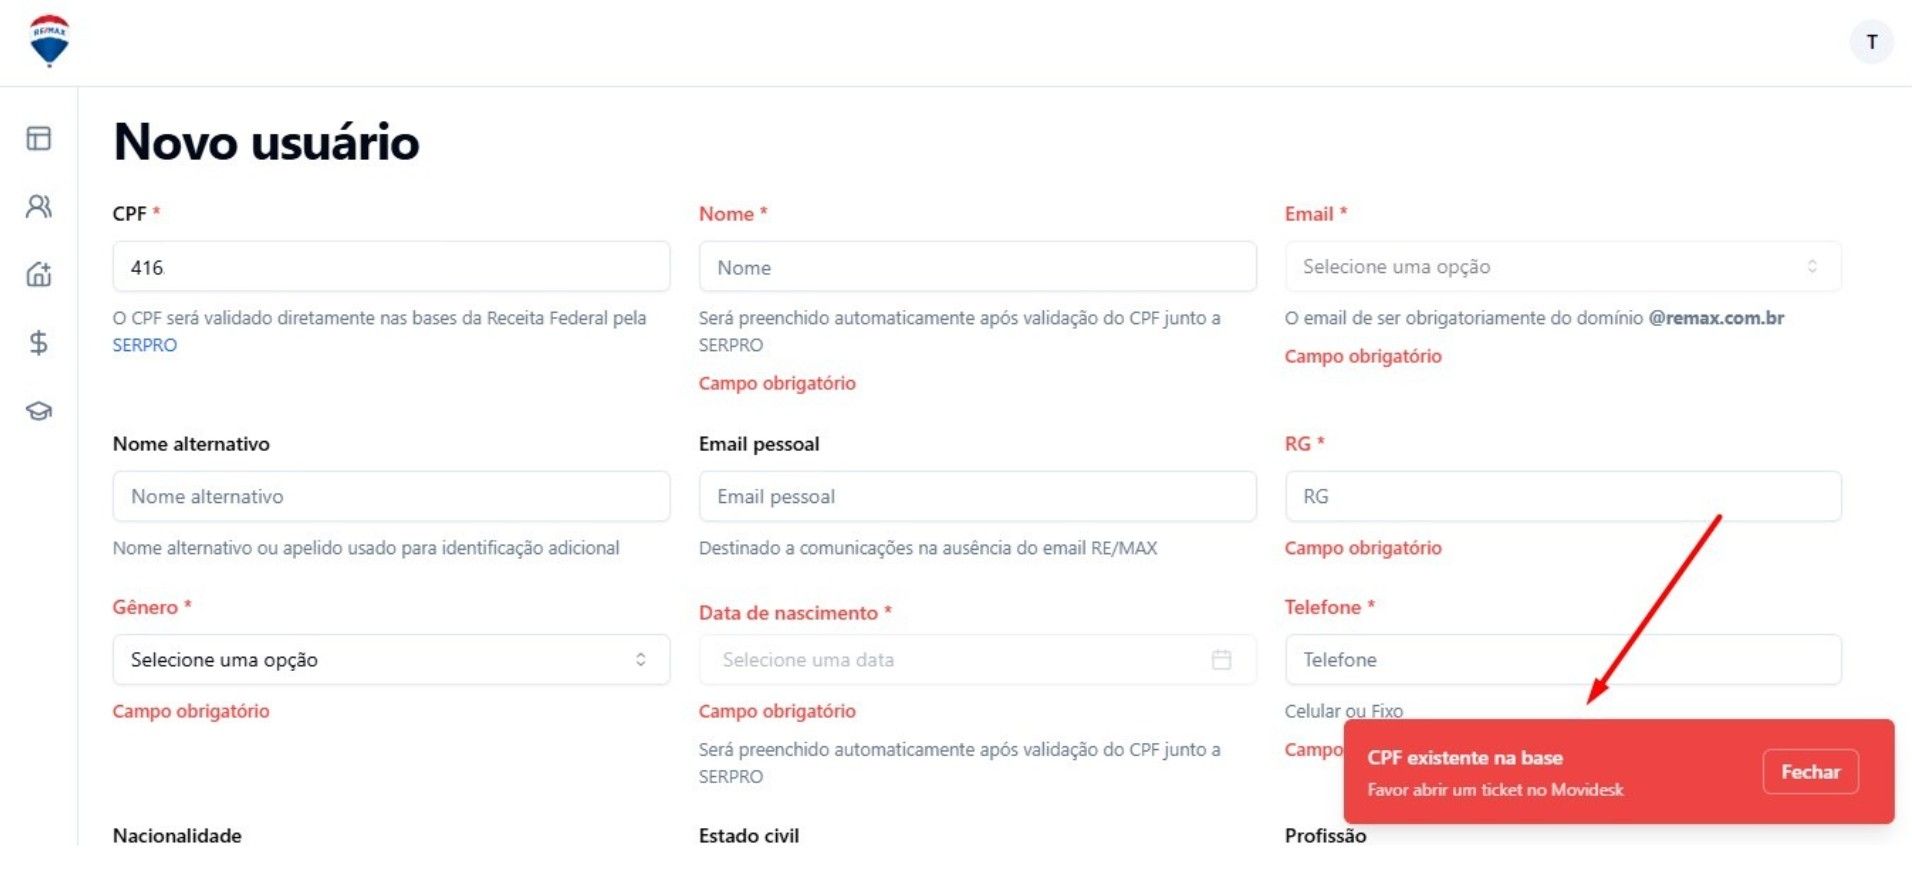Expand the Email dropdown
The image size is (1912, 872).
point(1562,267)
